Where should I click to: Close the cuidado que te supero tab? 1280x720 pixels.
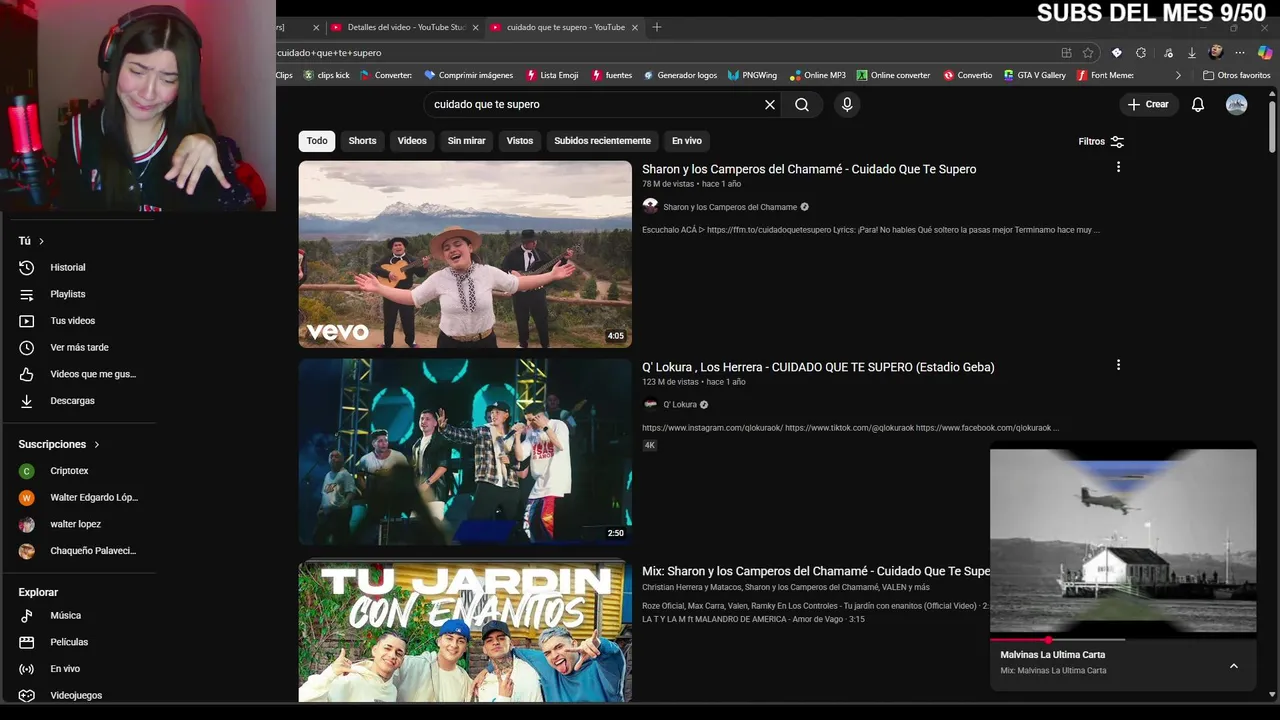[x=634, y=27]
